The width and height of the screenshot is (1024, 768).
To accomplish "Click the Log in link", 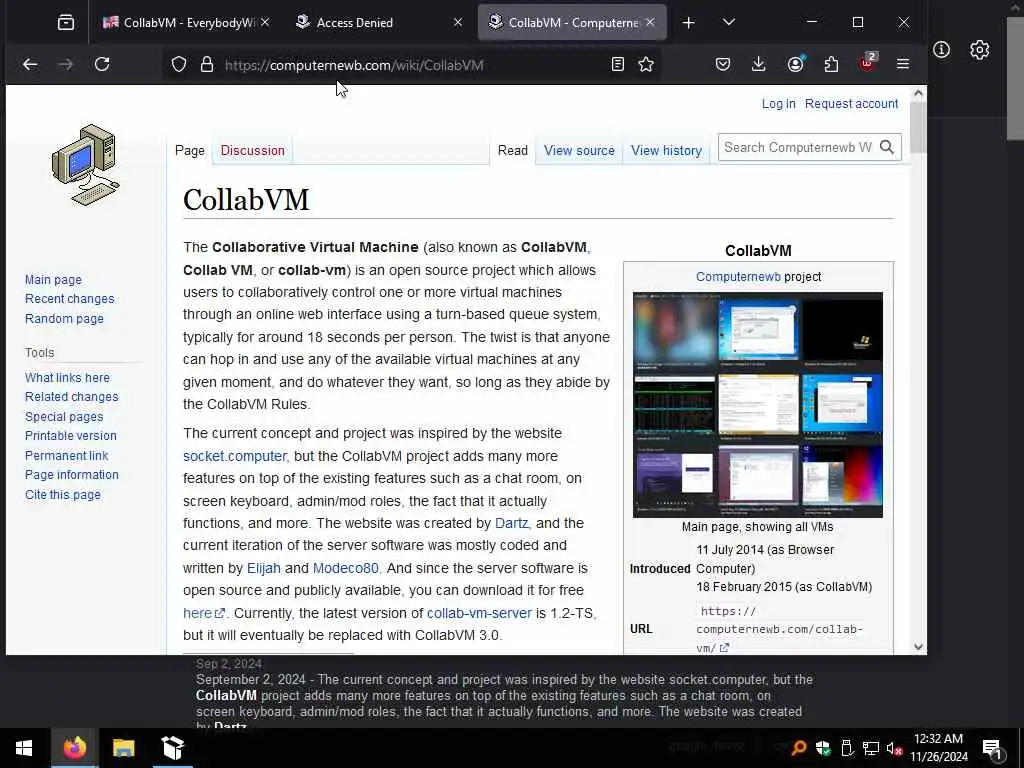I will pos(778,104).
